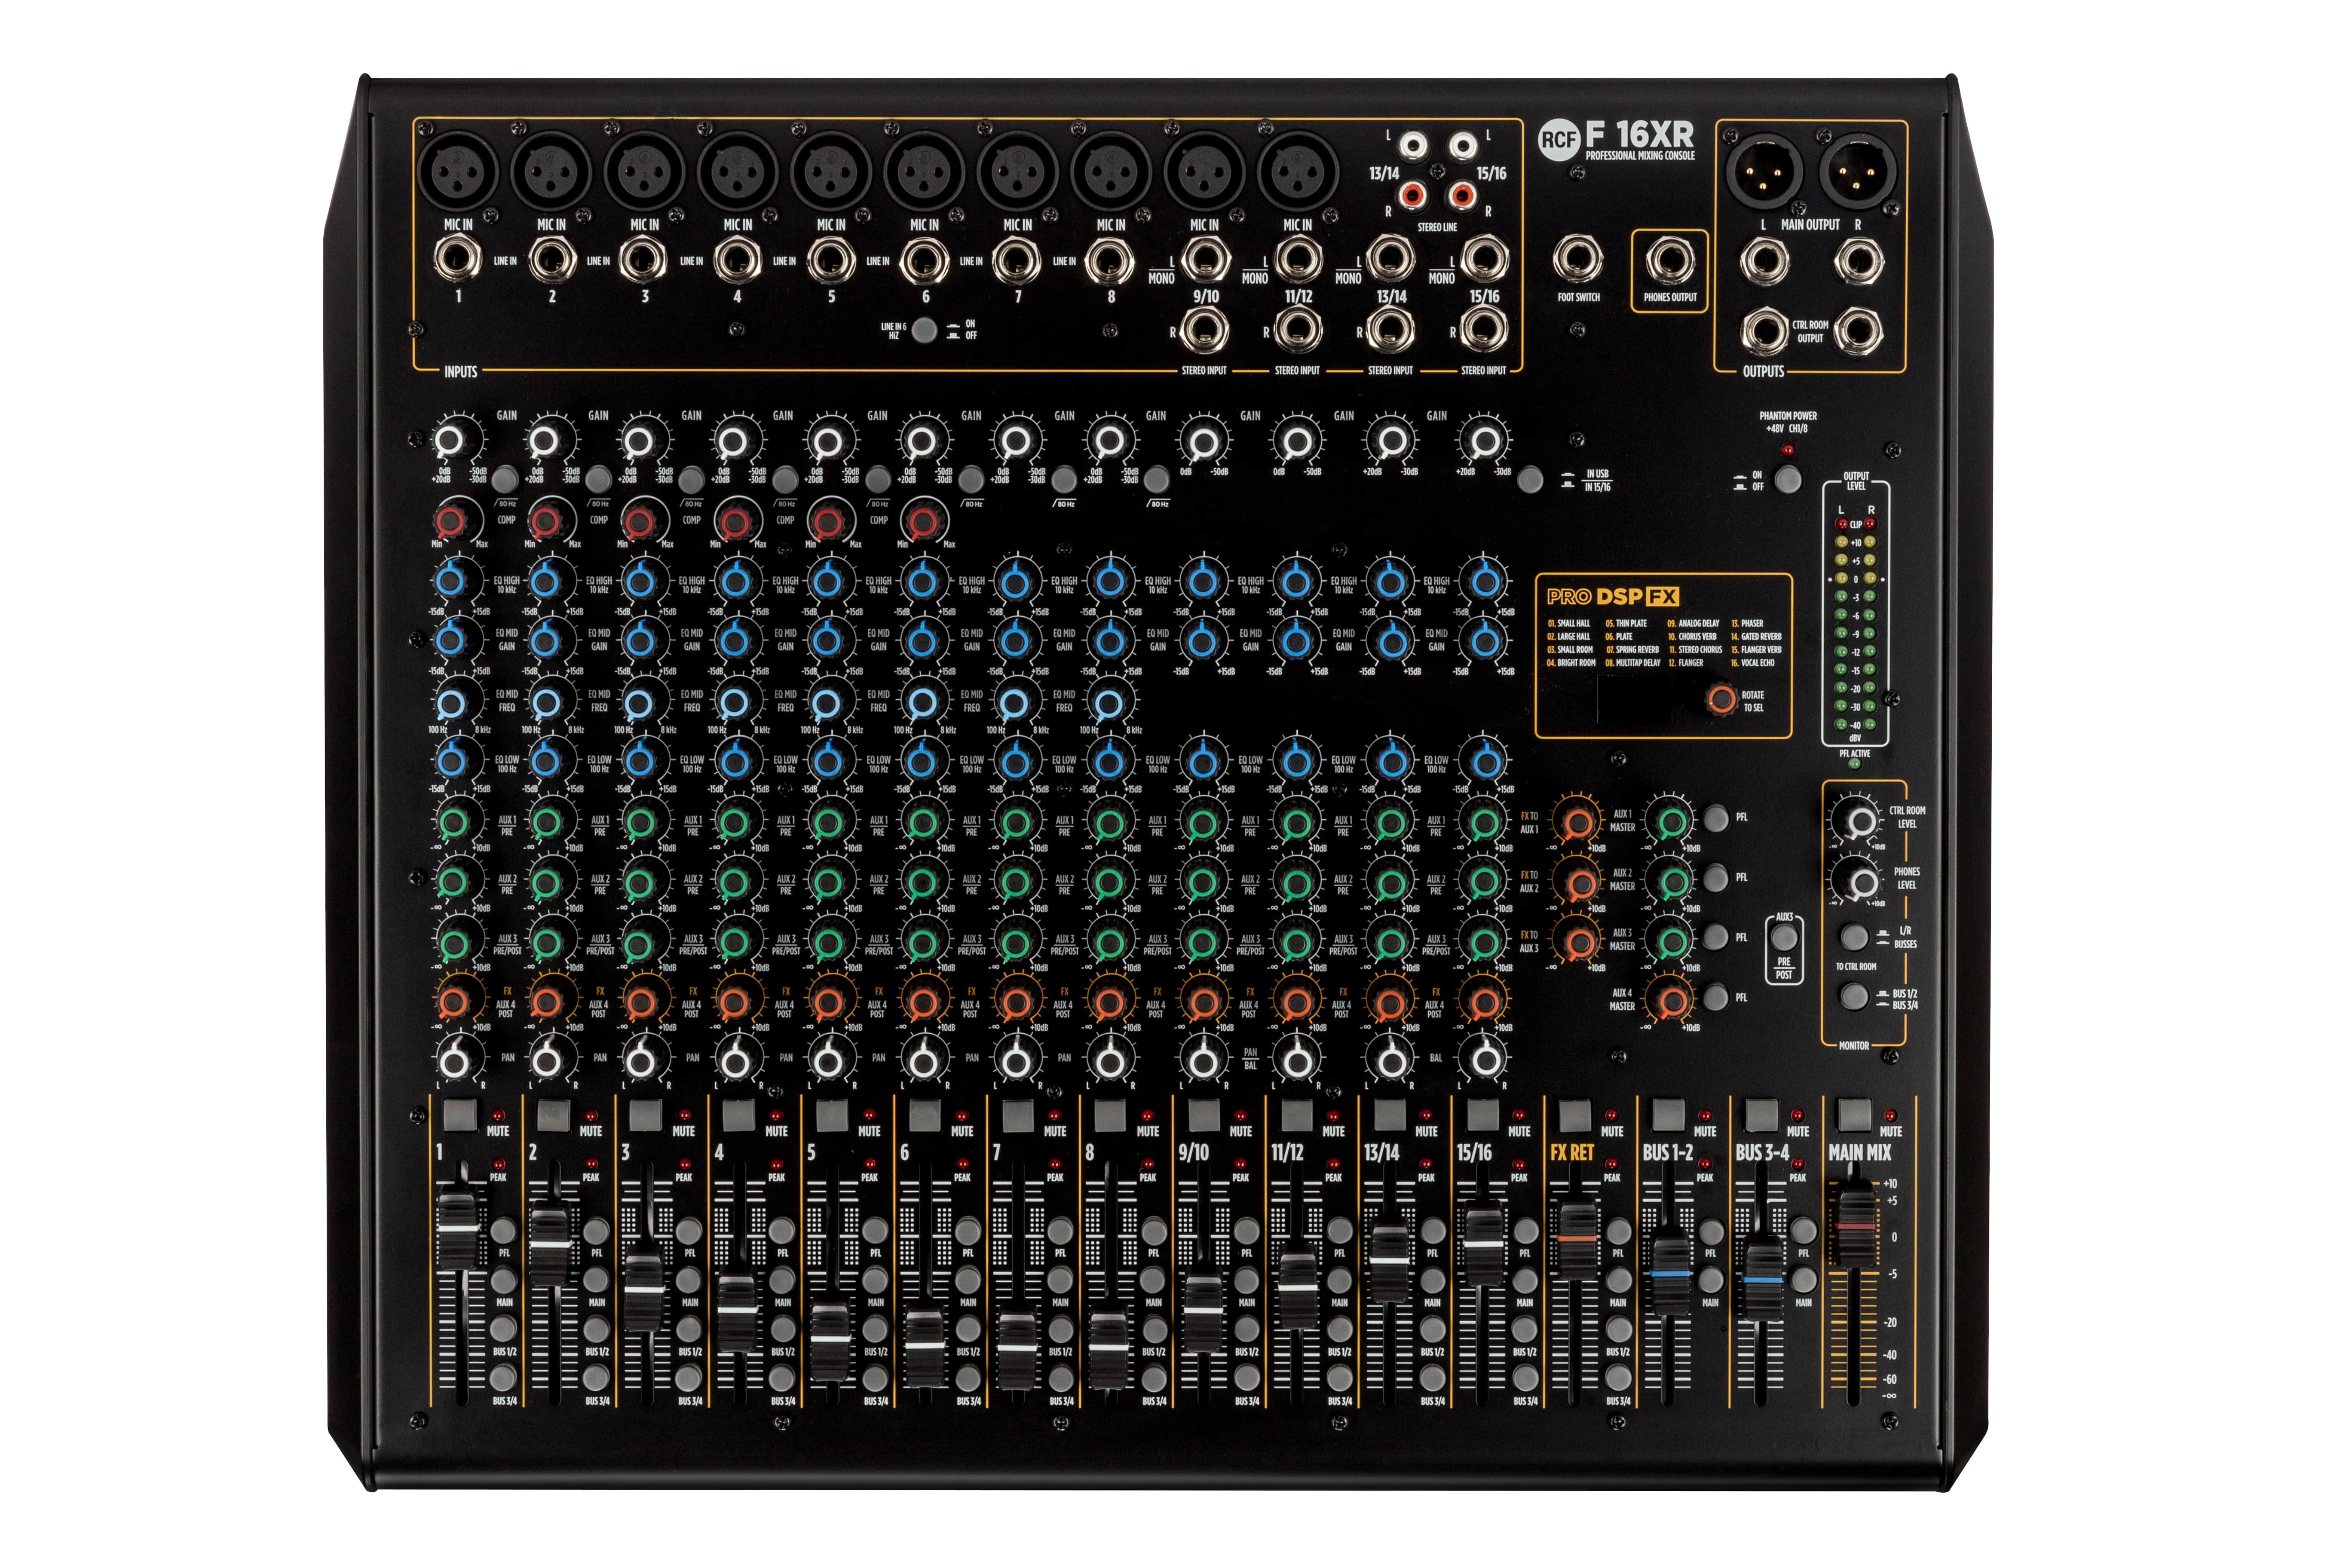
Task: Click the 'FX RET' strip label
Action: [x=1572, y=1152]
